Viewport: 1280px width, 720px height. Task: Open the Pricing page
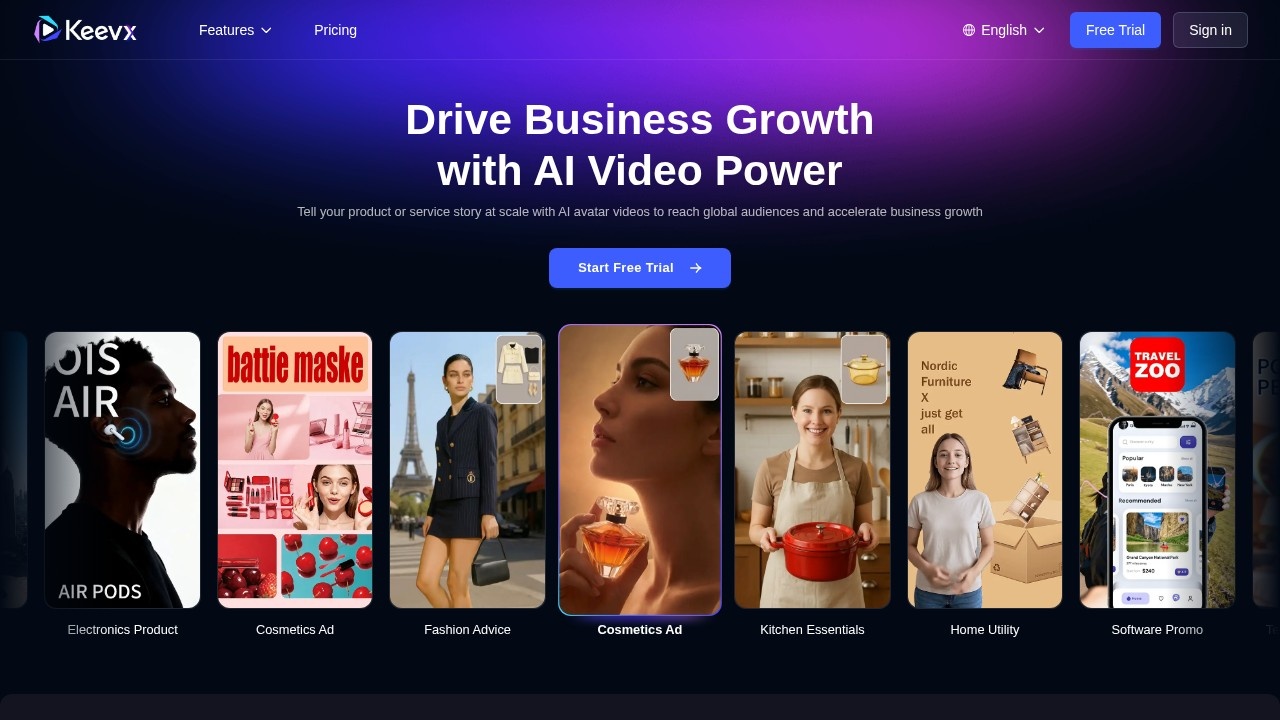(x=335, y=30)
